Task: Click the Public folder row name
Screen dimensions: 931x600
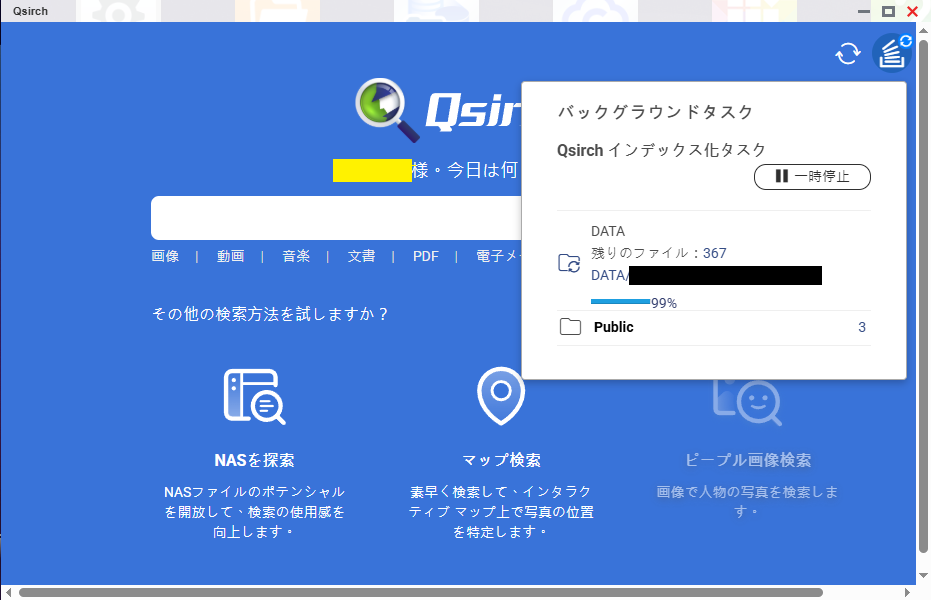Action: pos(613,327)
